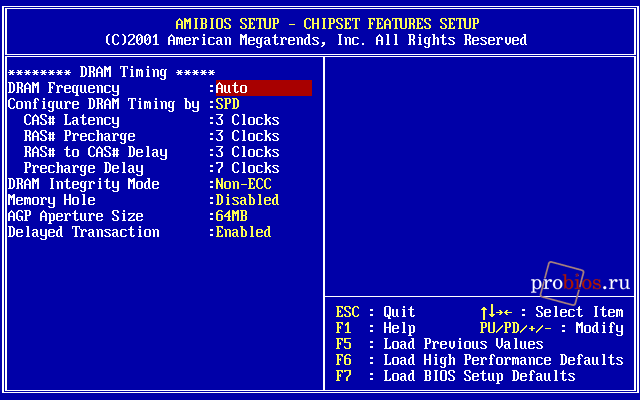Click the F6 key hint
Image resolution: width=640 pixels, height=400 pixels.
[x=343, y=360]
